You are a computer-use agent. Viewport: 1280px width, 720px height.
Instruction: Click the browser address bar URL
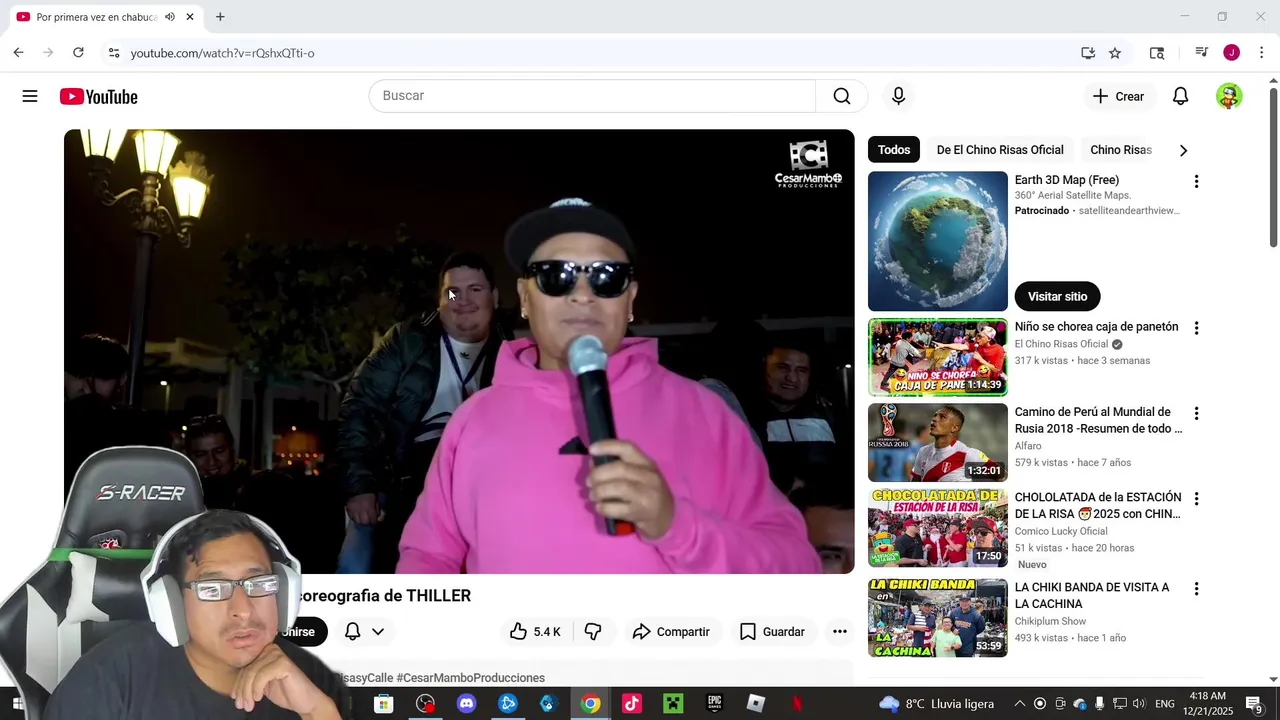(222, 53)
